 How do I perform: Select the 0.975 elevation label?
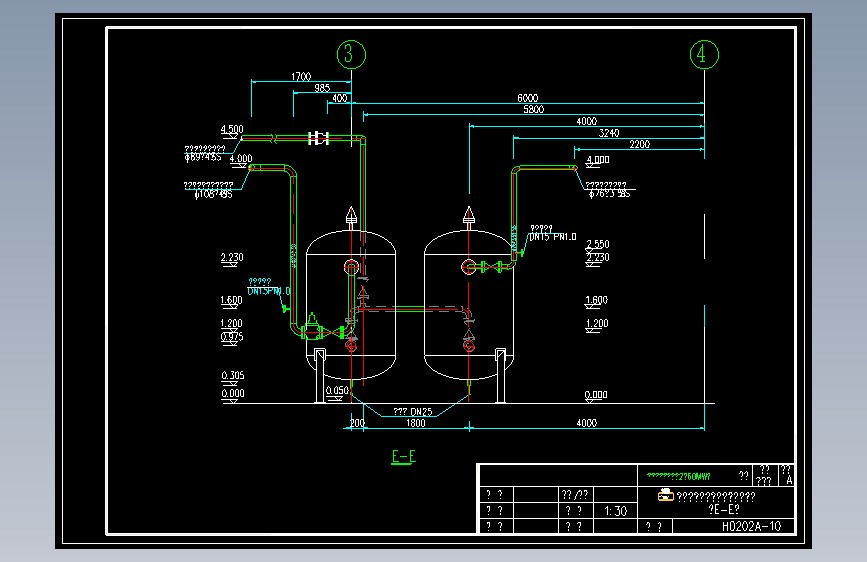[232, 336]
